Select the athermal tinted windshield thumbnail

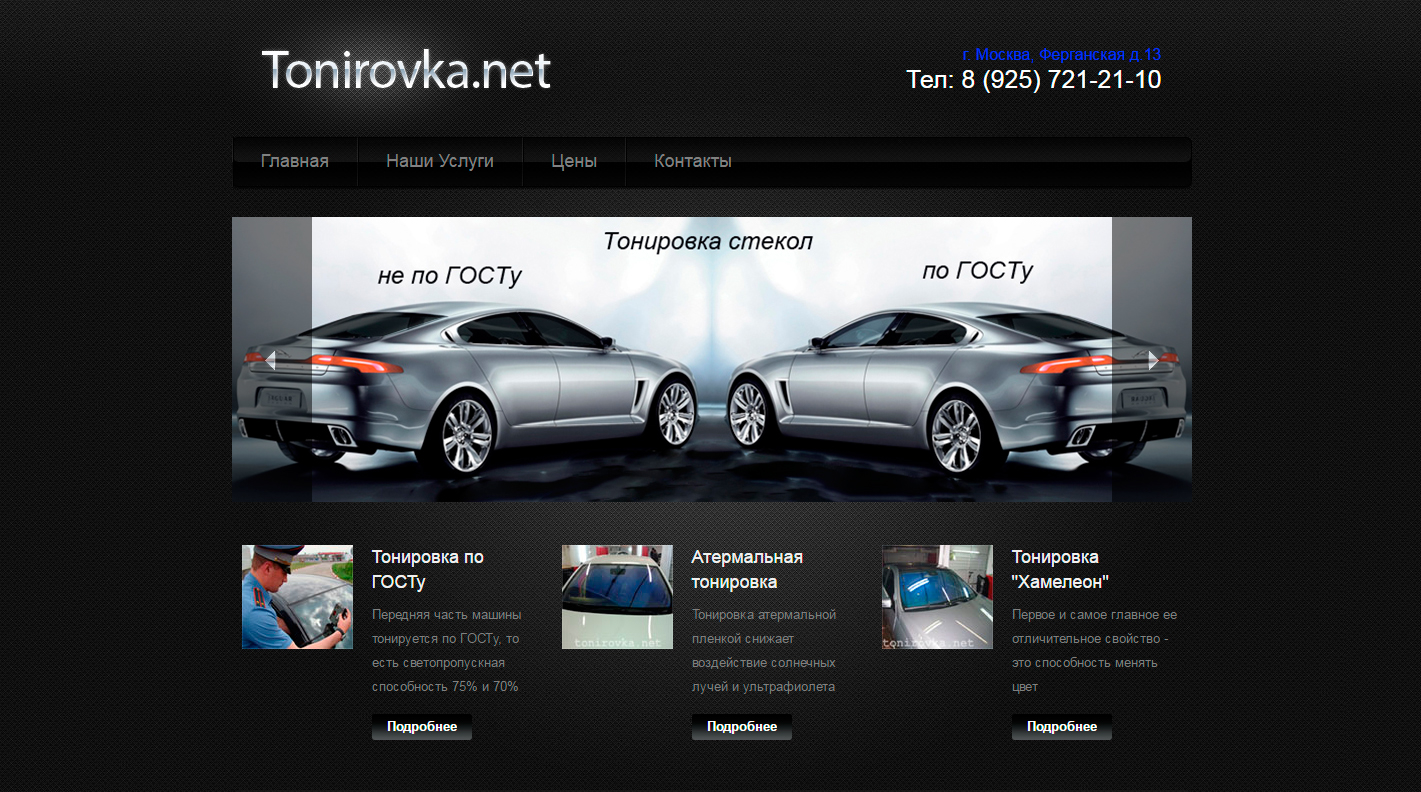coord(617,597)
